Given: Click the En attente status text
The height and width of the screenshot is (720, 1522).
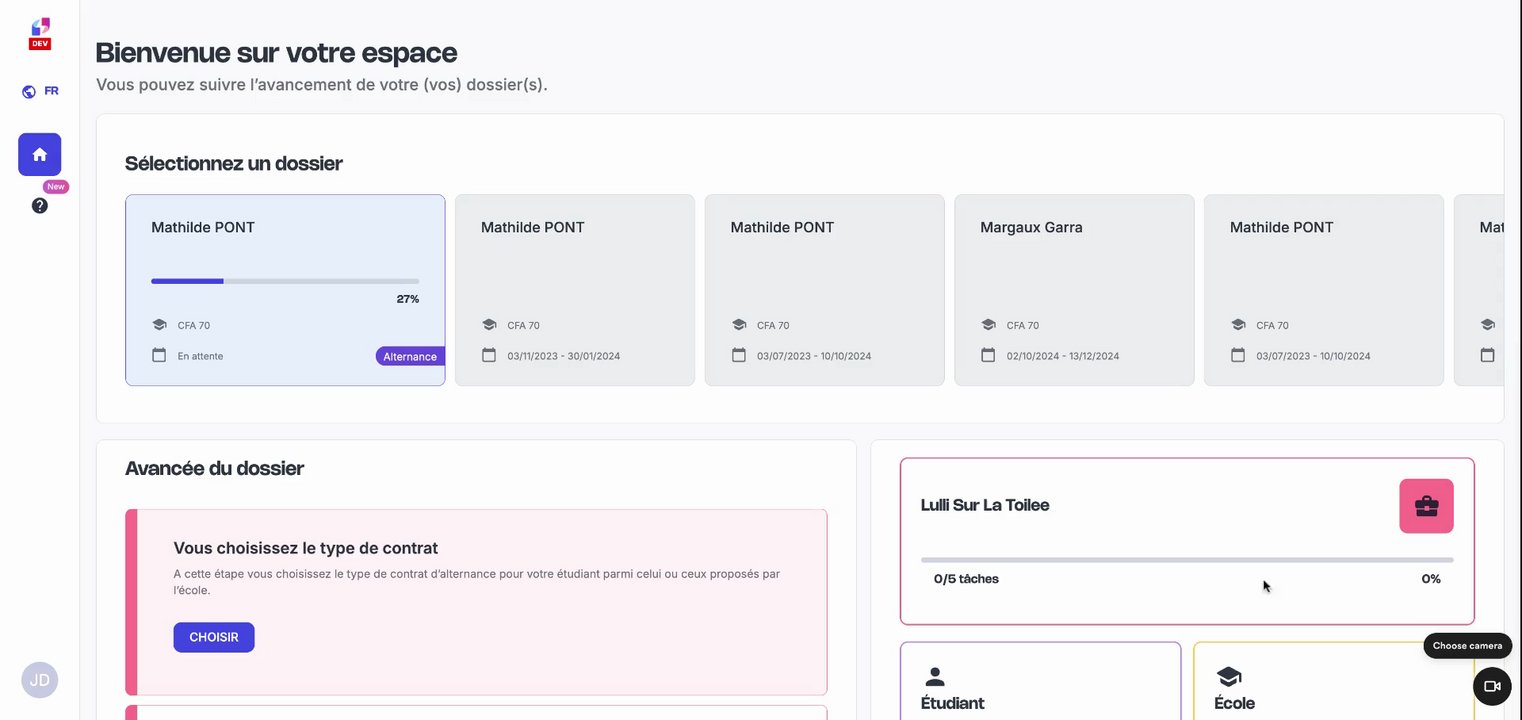Looking at the screenshot, I should (x=201, y=356).
